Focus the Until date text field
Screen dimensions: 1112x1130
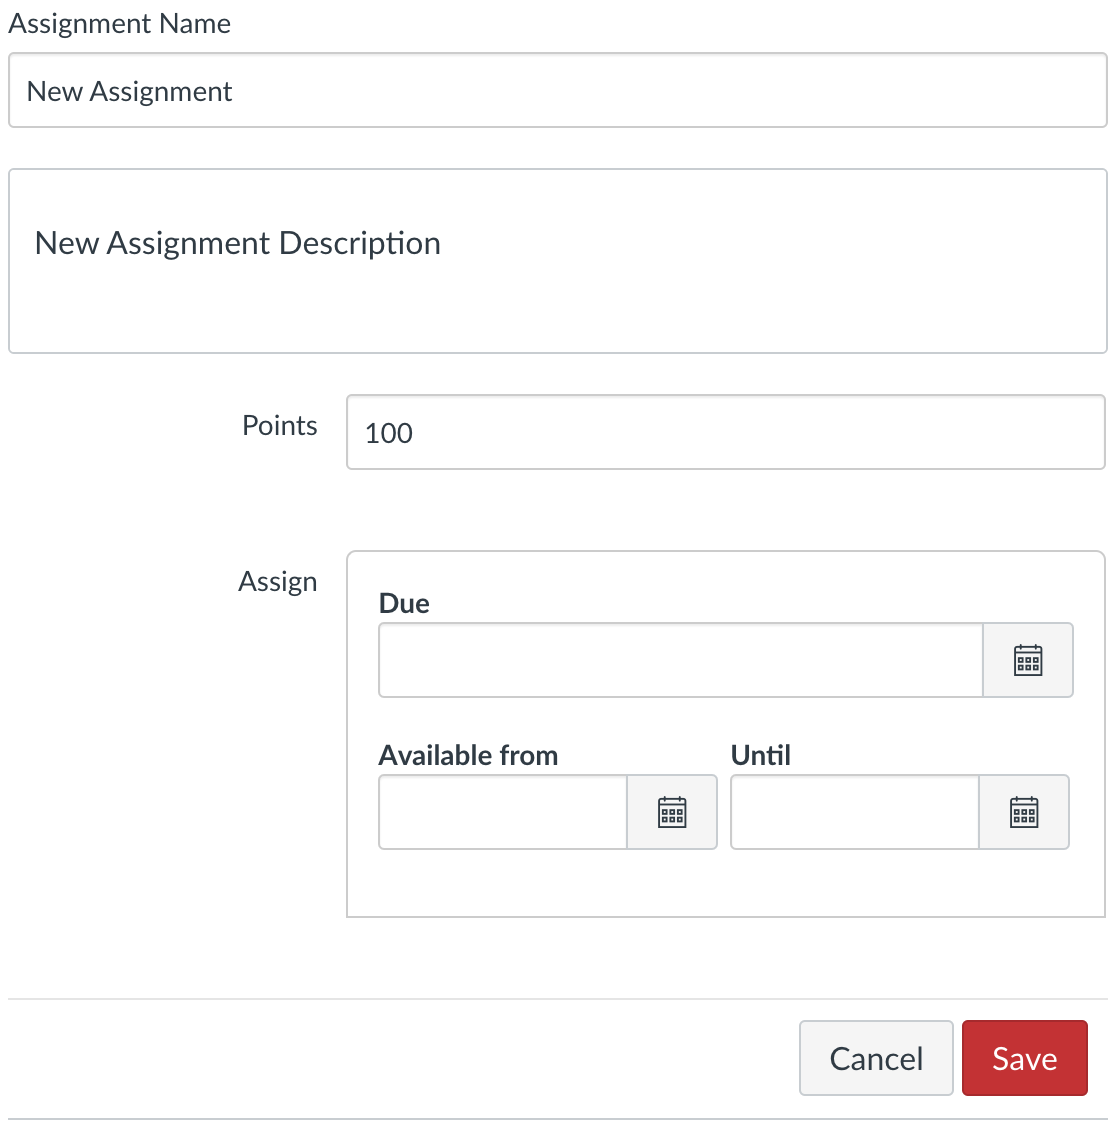coord(855,812)
